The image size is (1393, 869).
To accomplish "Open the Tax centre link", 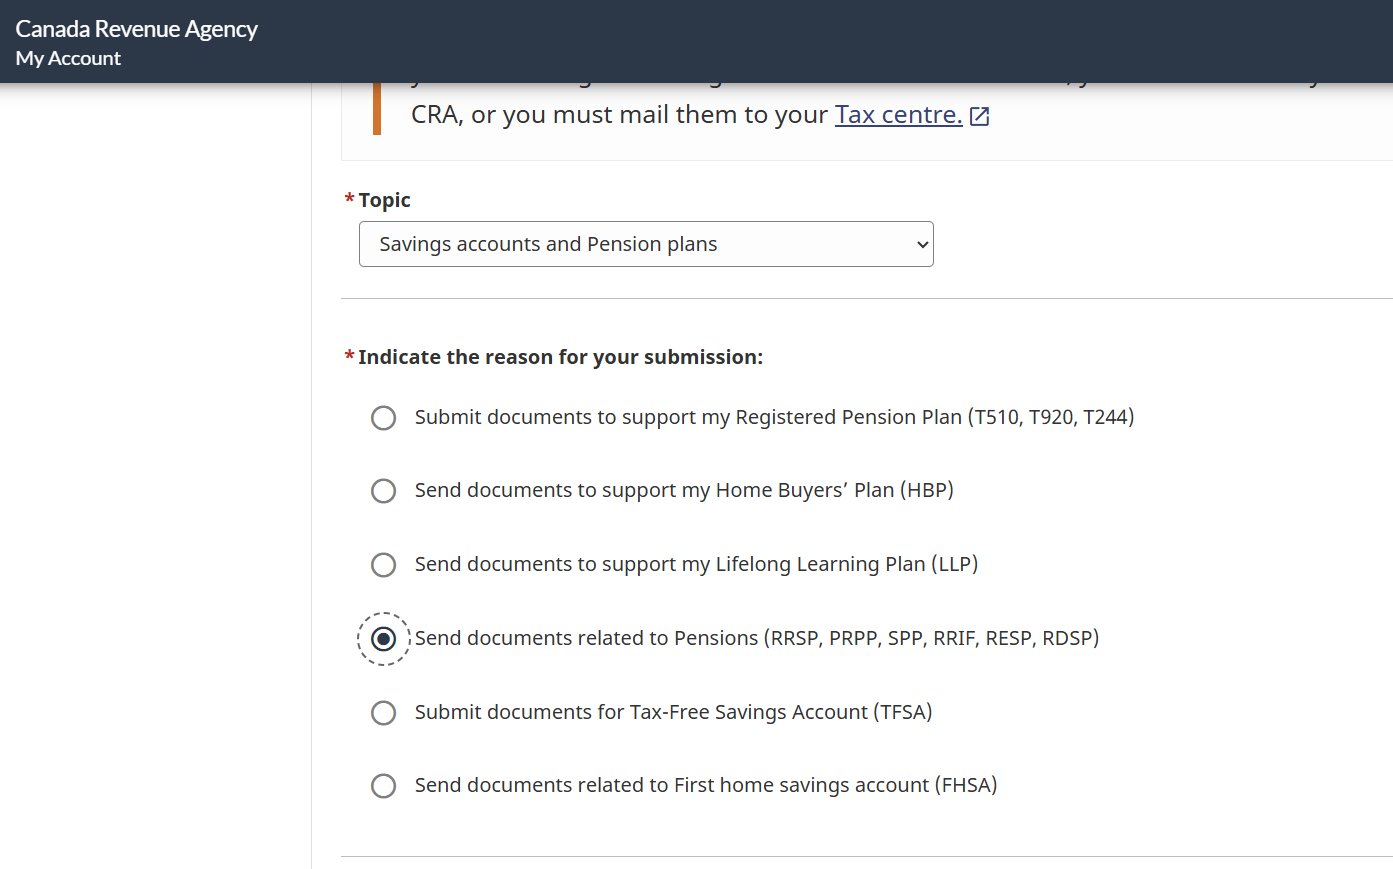I will tap(898, 115).
